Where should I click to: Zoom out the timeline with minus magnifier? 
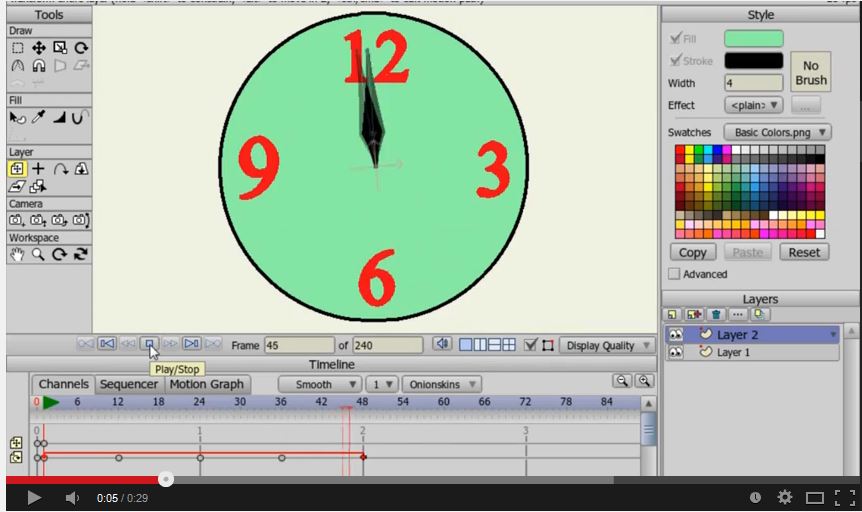[622, 381]
